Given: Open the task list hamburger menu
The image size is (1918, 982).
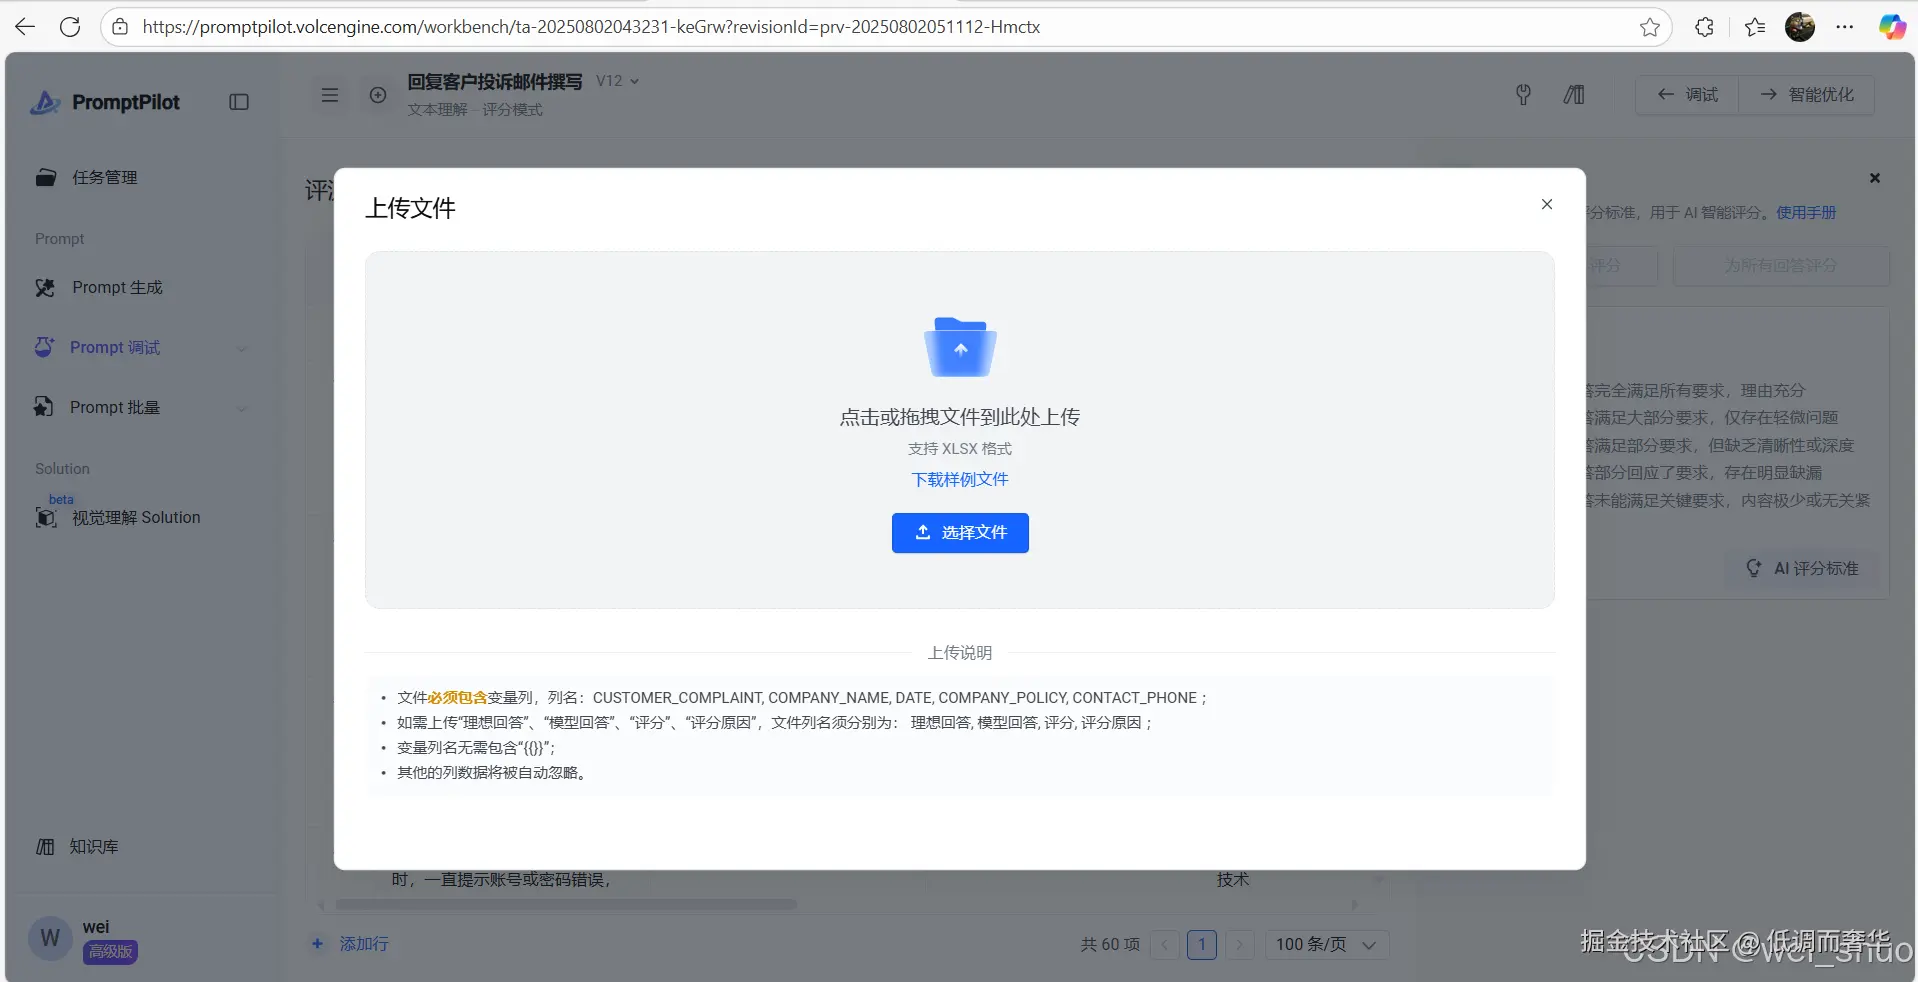Looking at the screenshot, I should click(329, 94).
